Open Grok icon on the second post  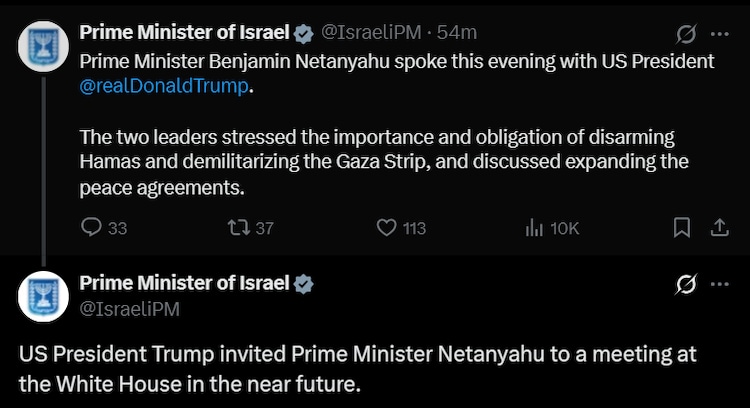(686, 285)
